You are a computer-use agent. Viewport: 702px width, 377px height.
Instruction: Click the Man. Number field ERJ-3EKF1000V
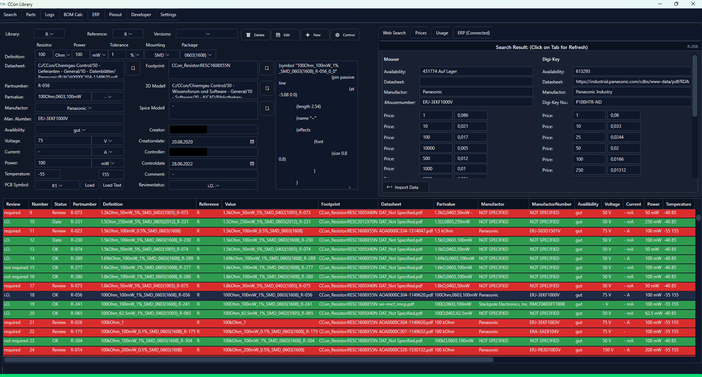coord(79,119)
